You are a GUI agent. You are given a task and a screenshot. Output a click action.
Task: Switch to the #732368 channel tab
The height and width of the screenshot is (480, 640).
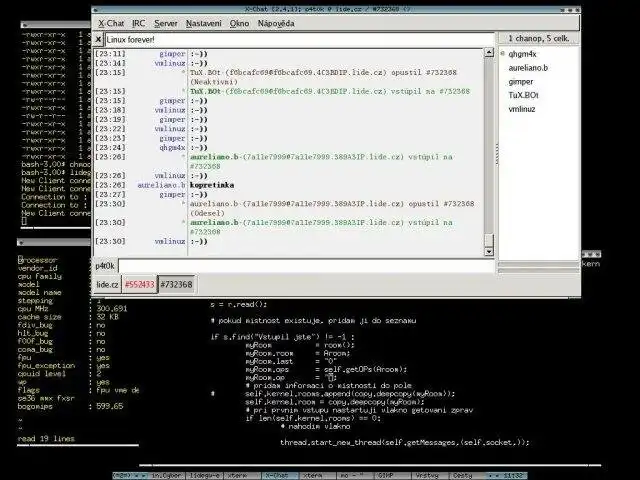pyautogui.click(x=176, y=284)
